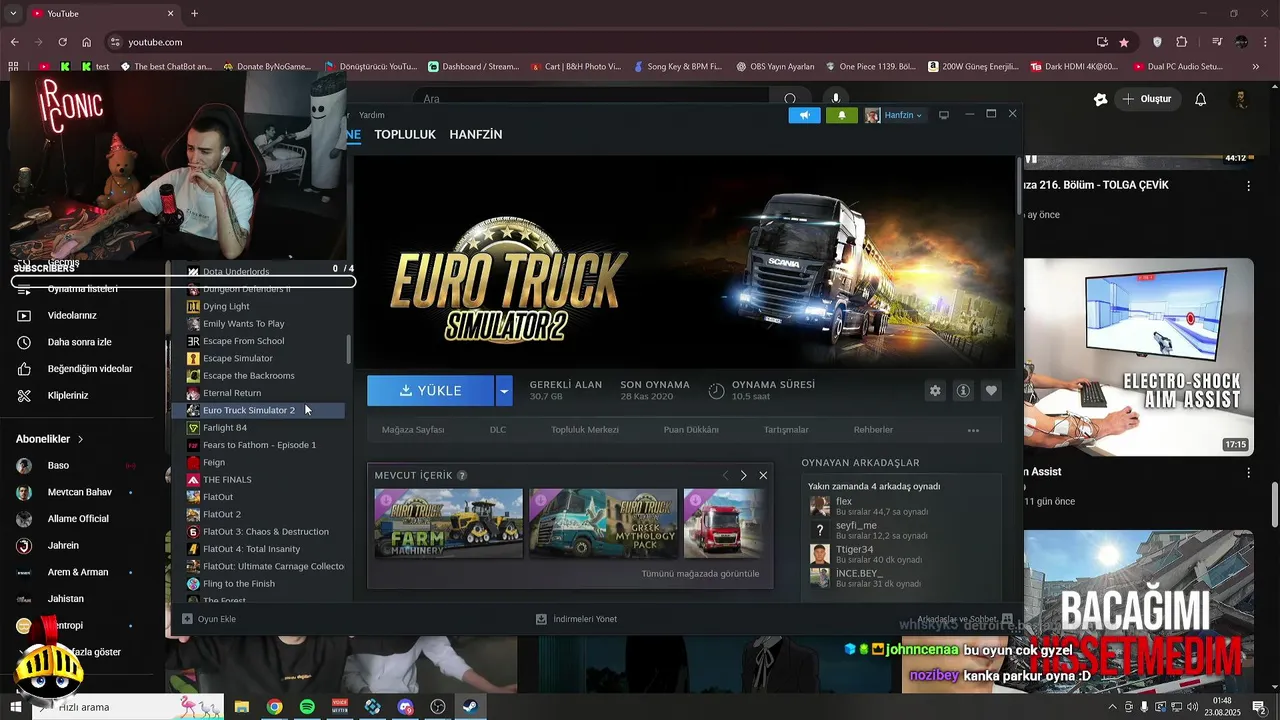Dismiss the Mevcut İçerik panel
Screen dimensions: 1280x720
[x=763, y=475]
